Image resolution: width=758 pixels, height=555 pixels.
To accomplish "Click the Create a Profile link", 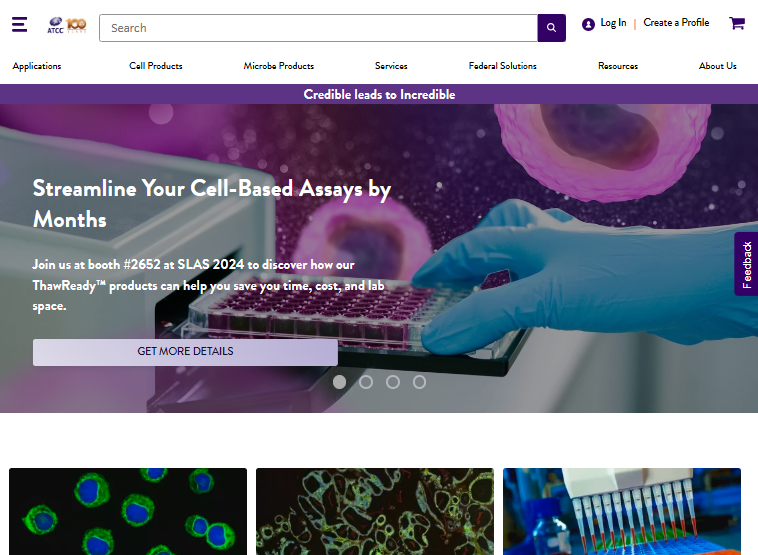I will coord(676,23).
